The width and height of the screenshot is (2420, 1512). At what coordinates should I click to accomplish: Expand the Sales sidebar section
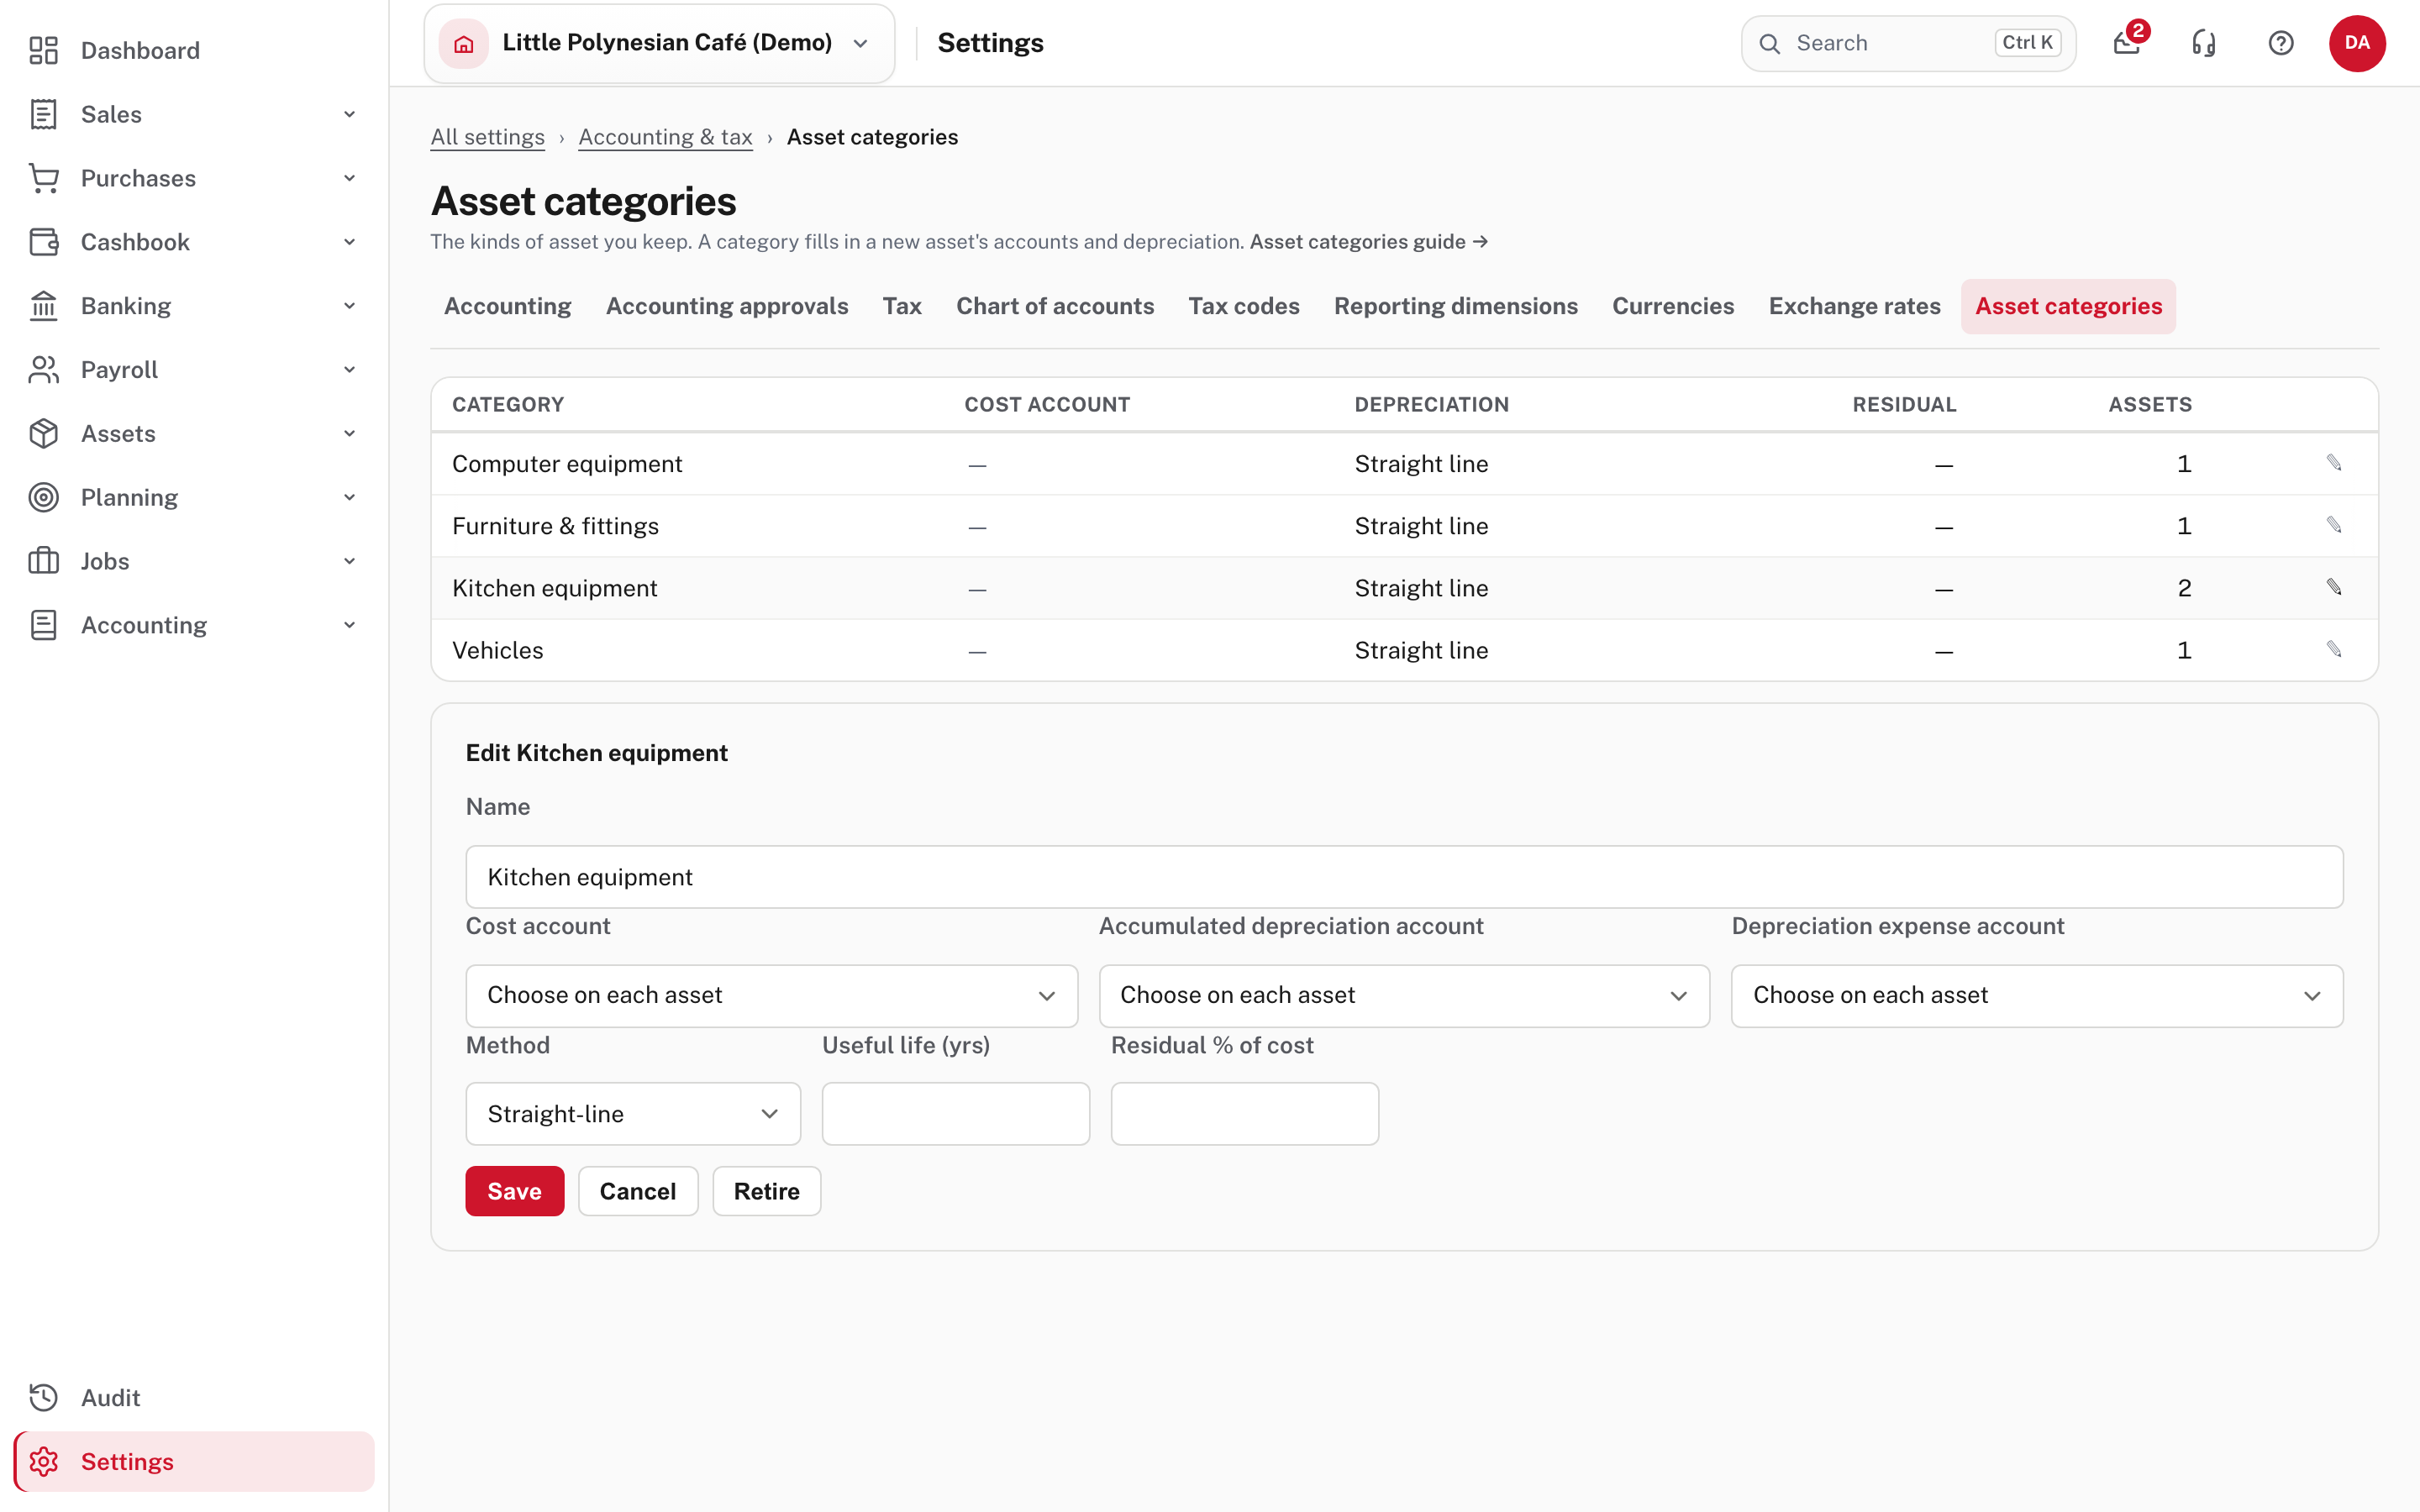[194, 114]
